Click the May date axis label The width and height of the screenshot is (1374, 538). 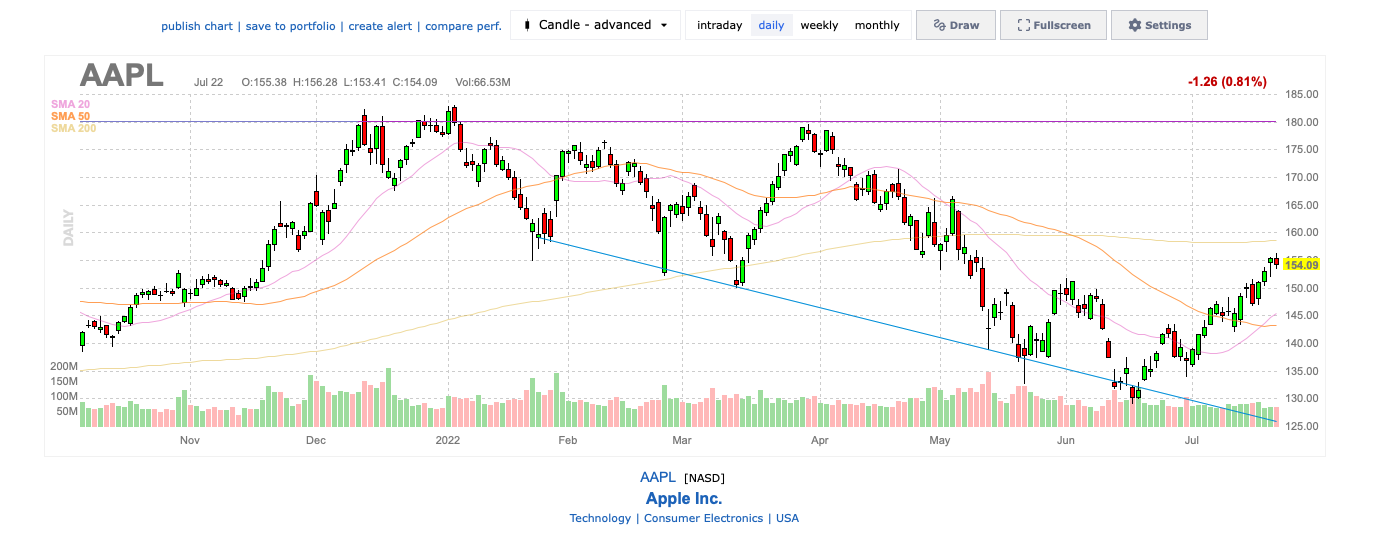coord(939,440)
